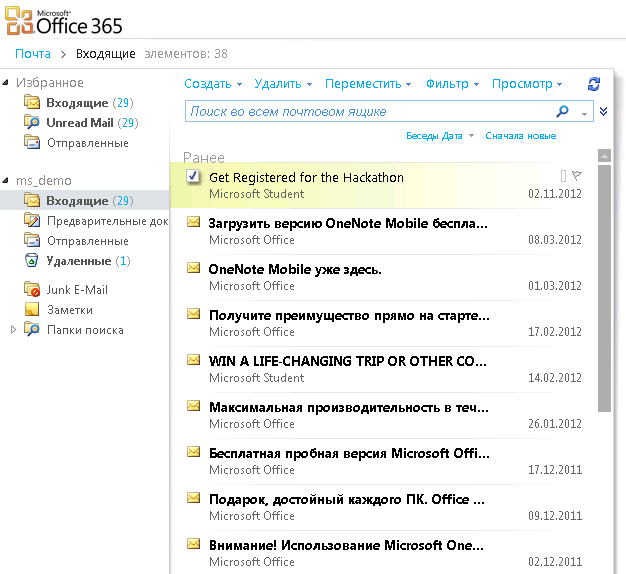Expand the Папки поиска tree node
This screenshot has width=626, height=574.
13,330
